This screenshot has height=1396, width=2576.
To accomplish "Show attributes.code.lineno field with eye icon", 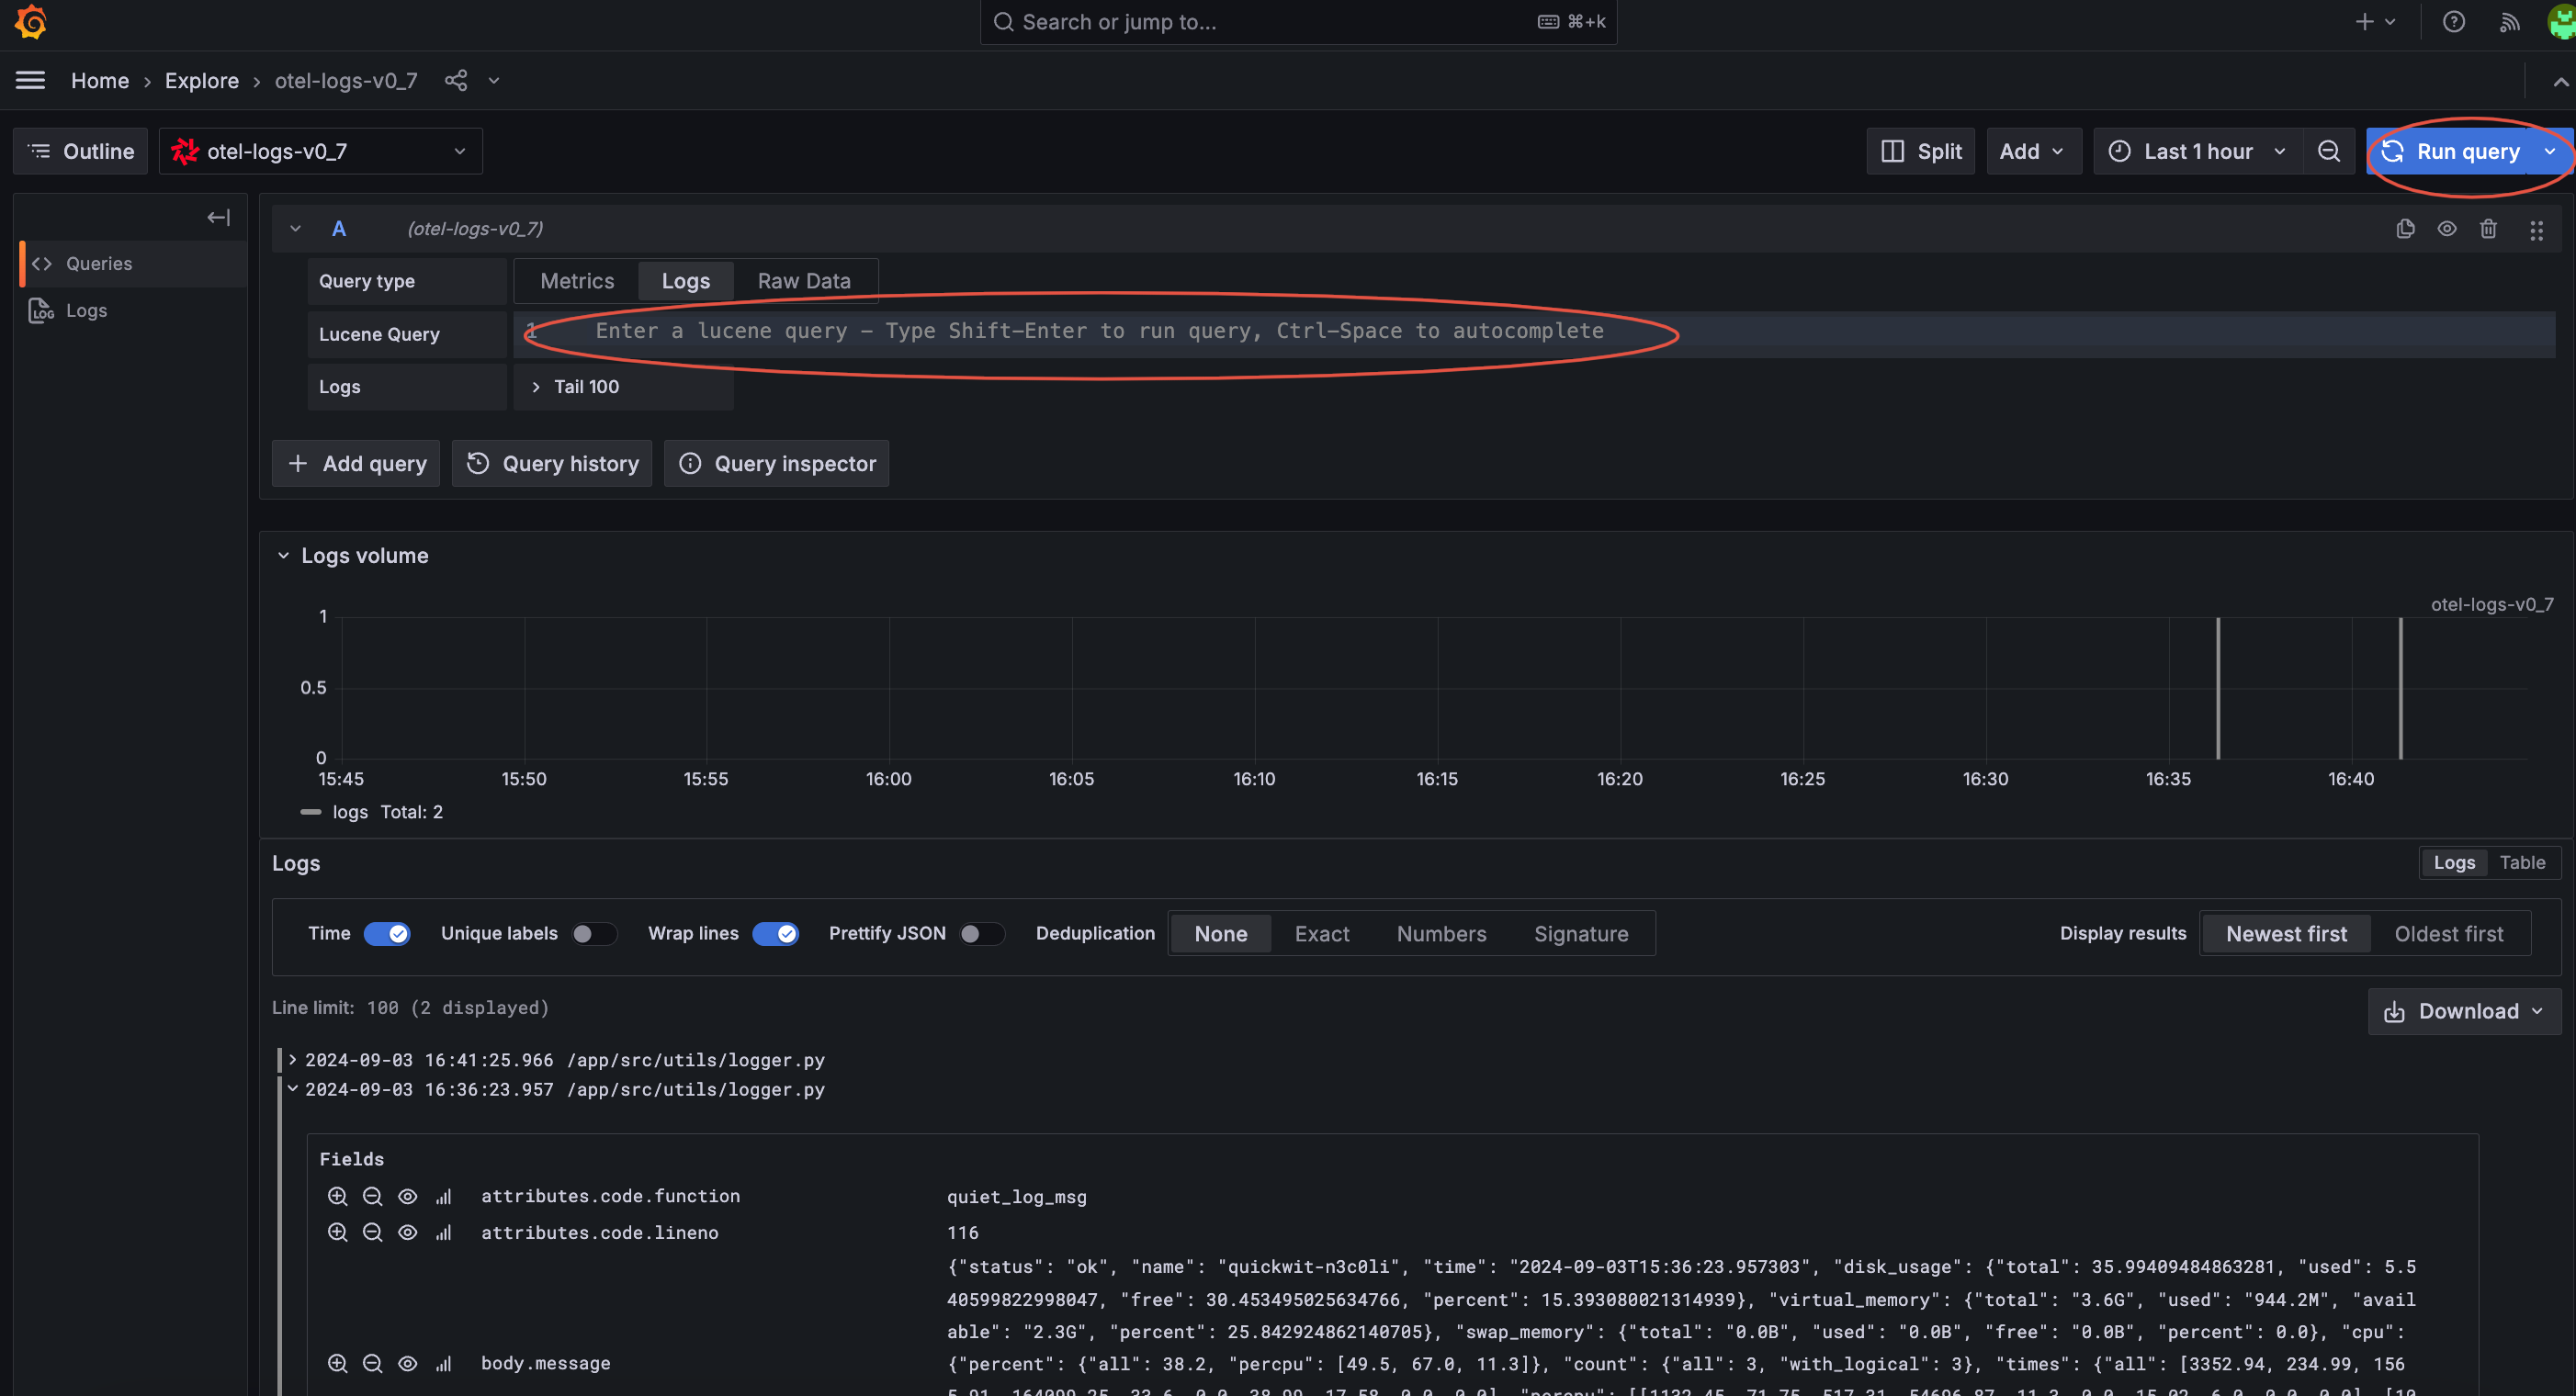I will 407,1232.
